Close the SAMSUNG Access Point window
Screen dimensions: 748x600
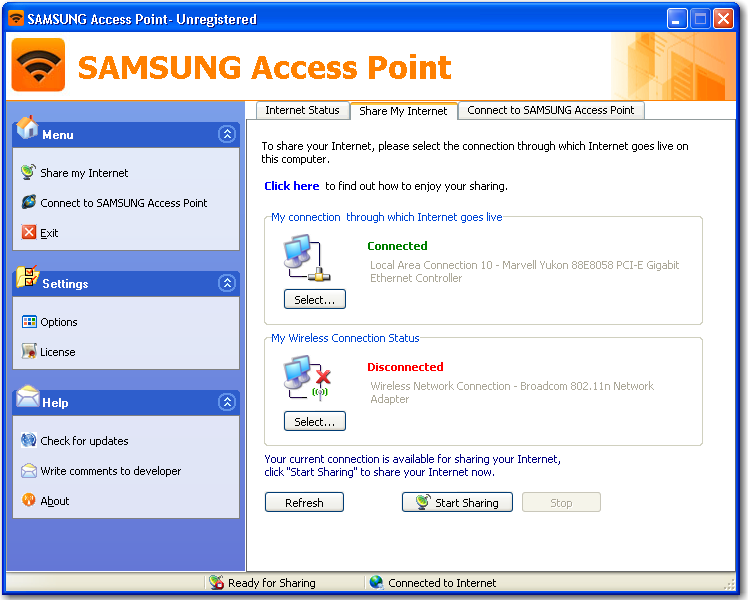coord(724,19)
